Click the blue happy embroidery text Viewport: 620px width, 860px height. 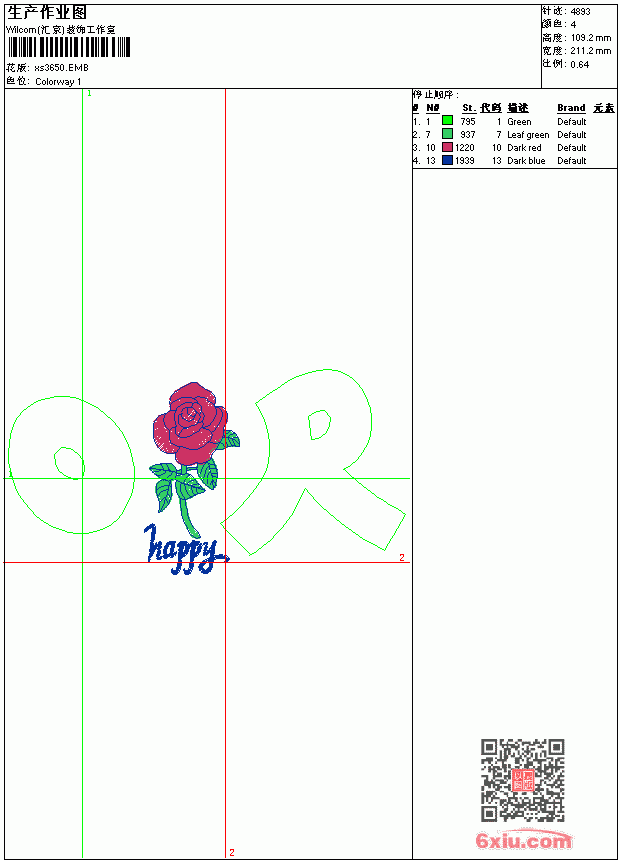coord(186,550)
